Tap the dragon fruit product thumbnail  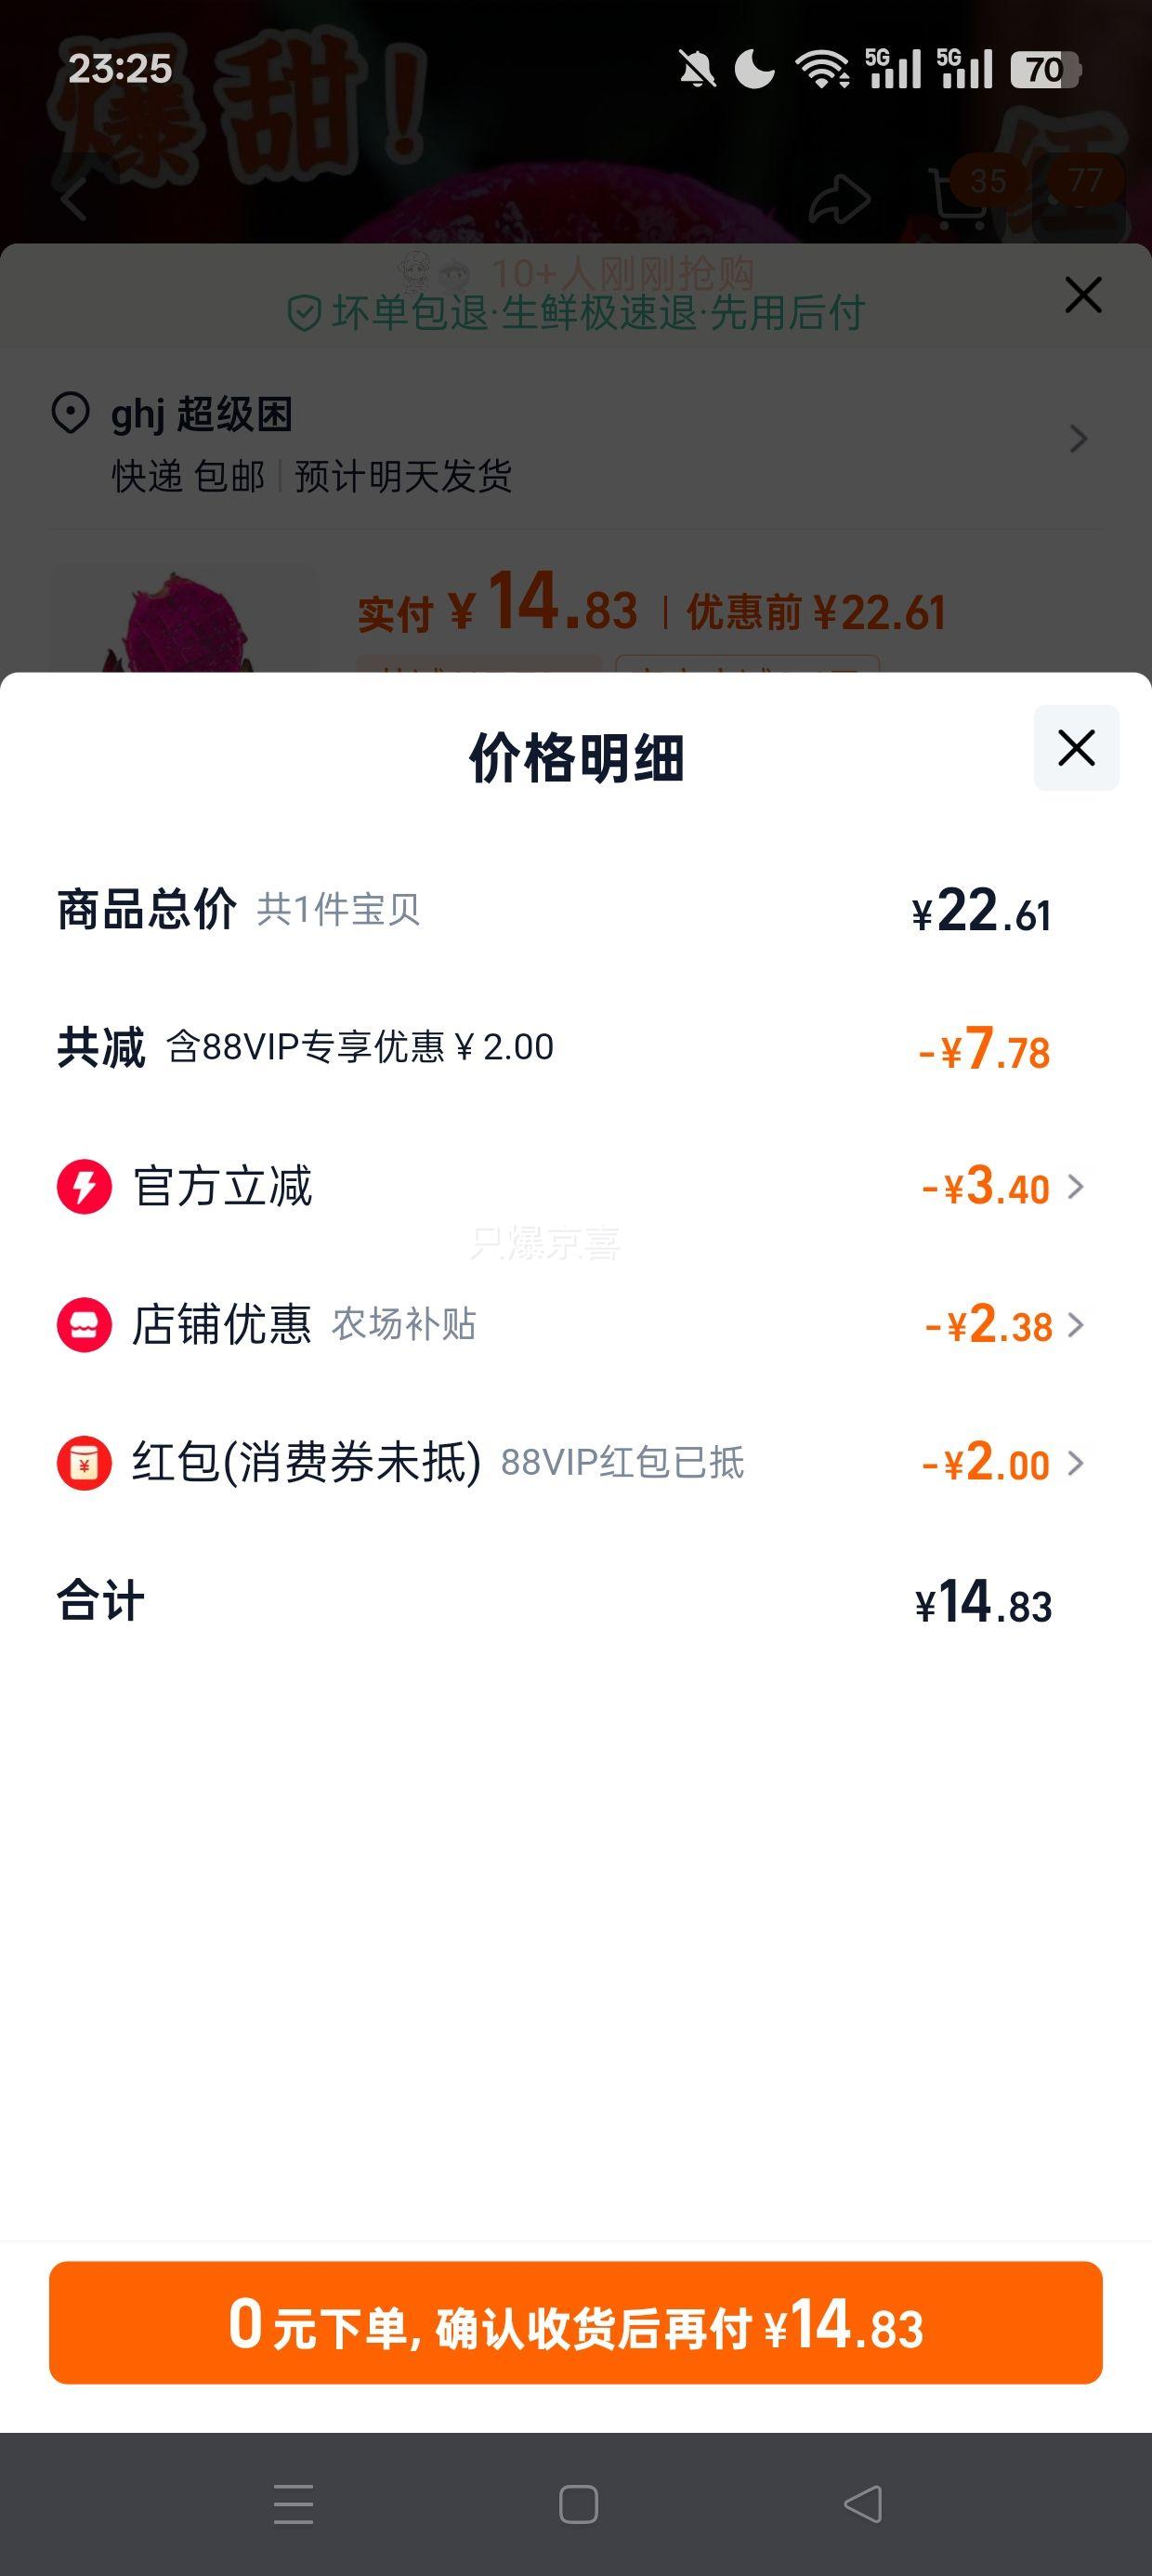(183, 620)
